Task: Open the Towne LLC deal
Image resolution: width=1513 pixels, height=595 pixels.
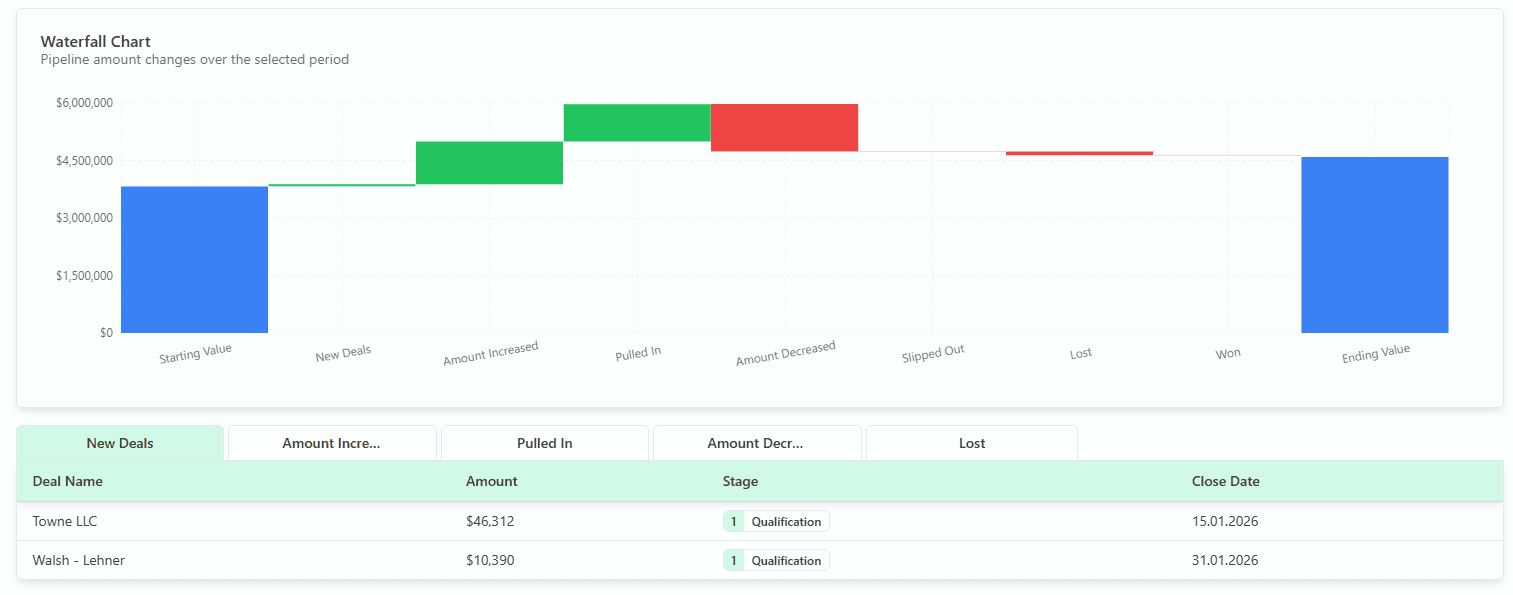Action: 64,520
